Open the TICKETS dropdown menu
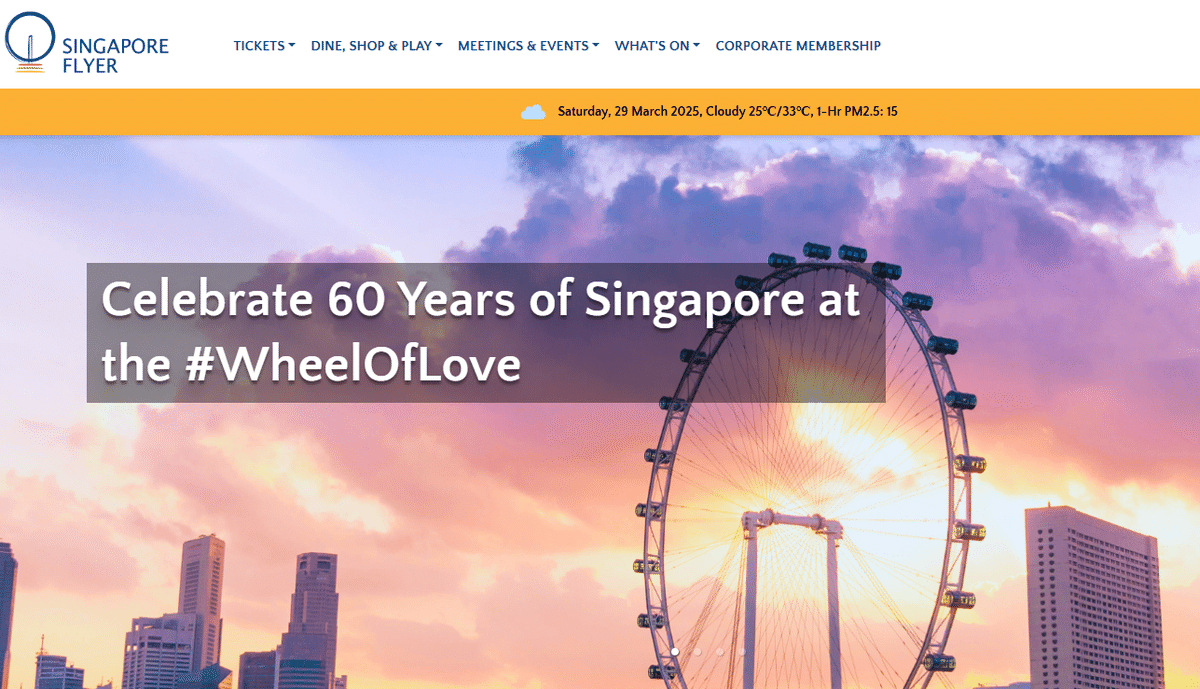Viewport: 1200px width, 689px height. (264, 46)
